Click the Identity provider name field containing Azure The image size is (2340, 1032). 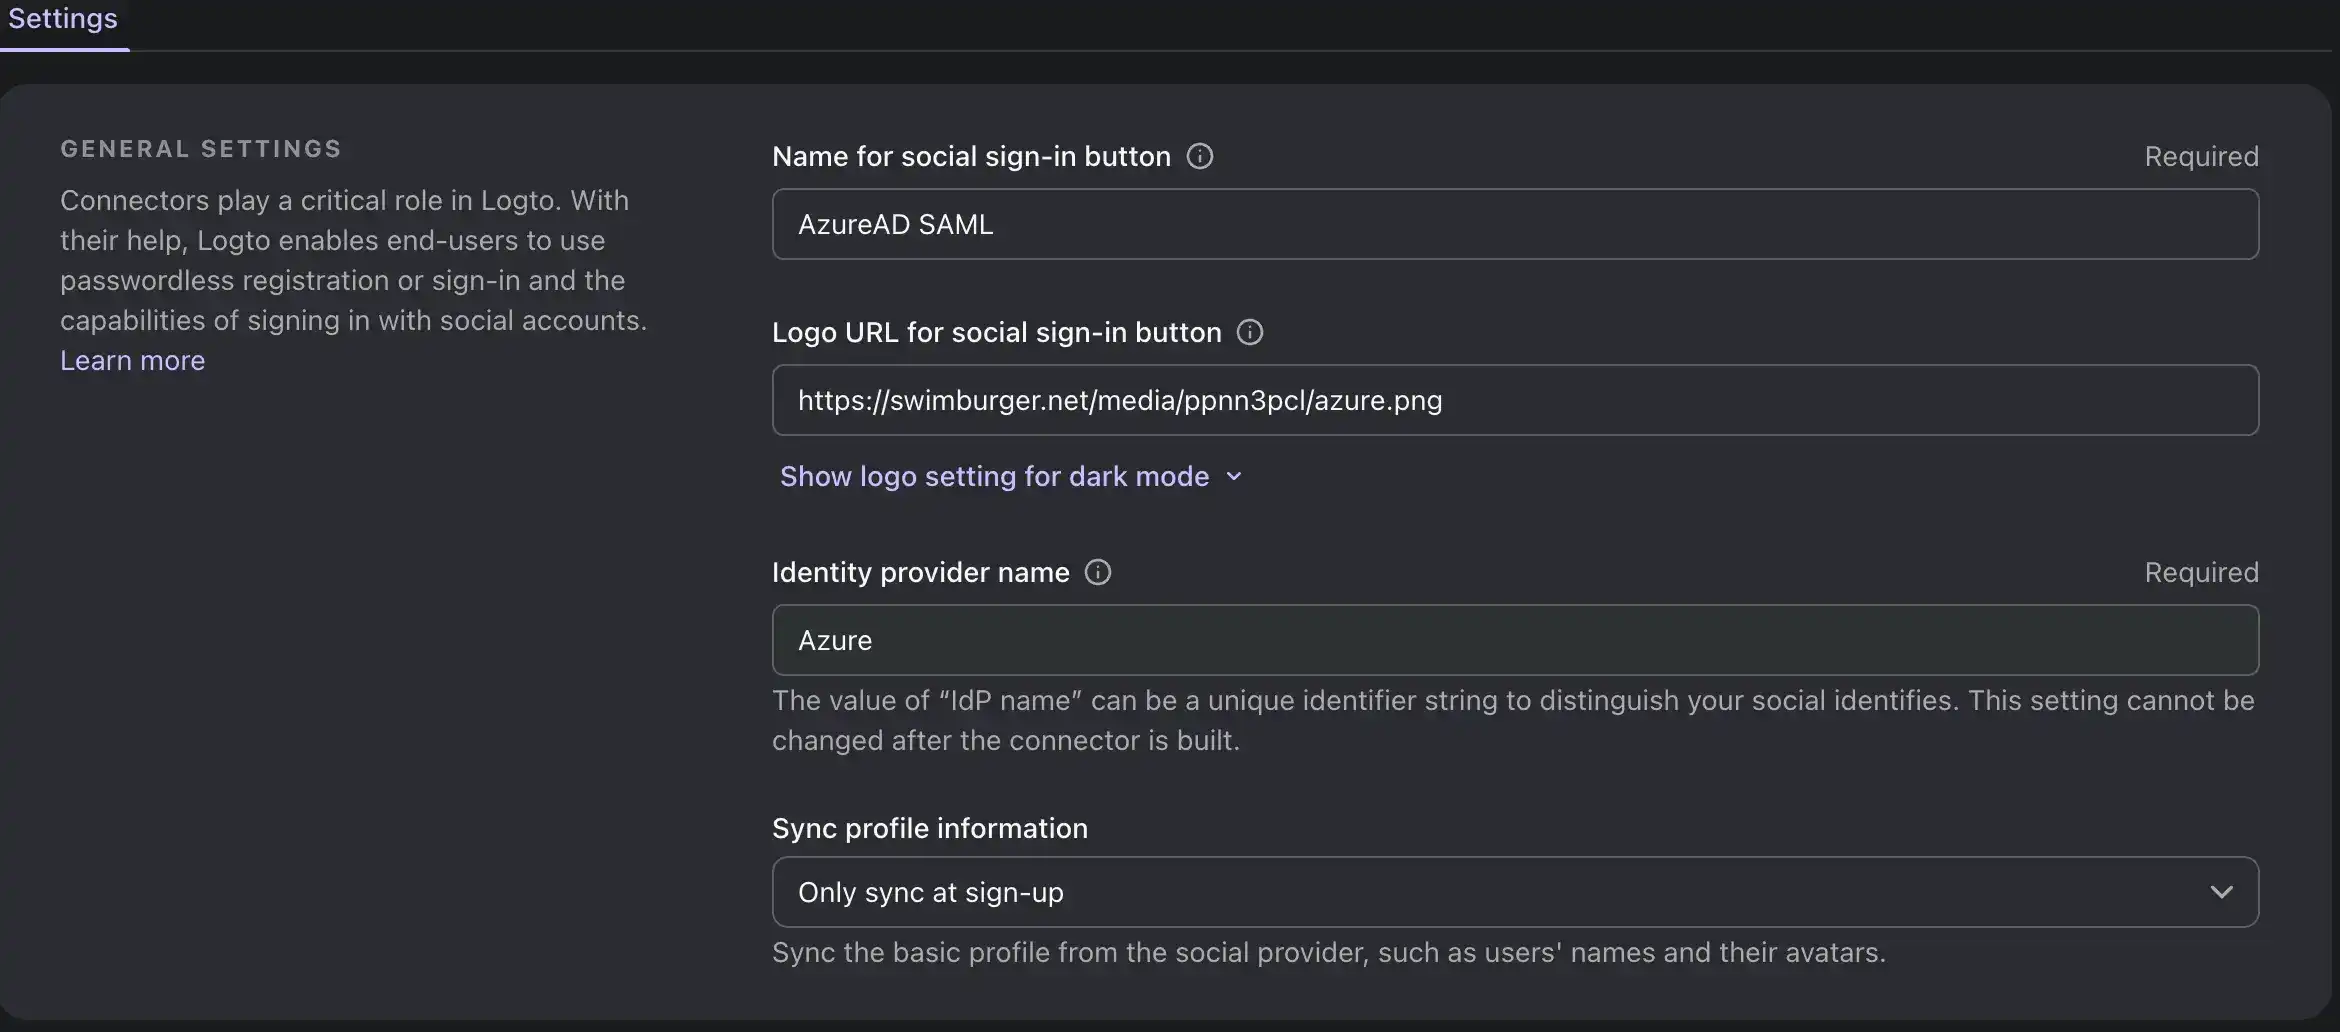[1514, 641]
